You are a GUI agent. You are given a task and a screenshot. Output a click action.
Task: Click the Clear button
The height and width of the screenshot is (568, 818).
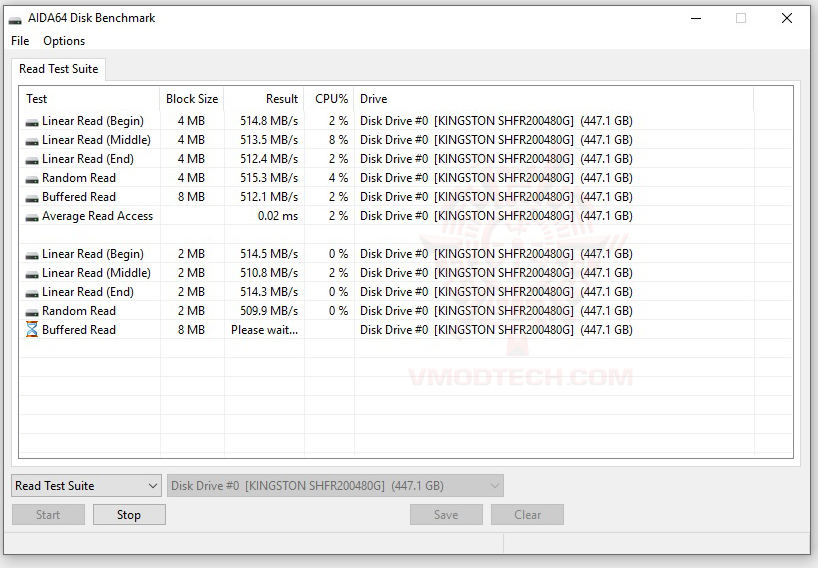pos(527,515)
